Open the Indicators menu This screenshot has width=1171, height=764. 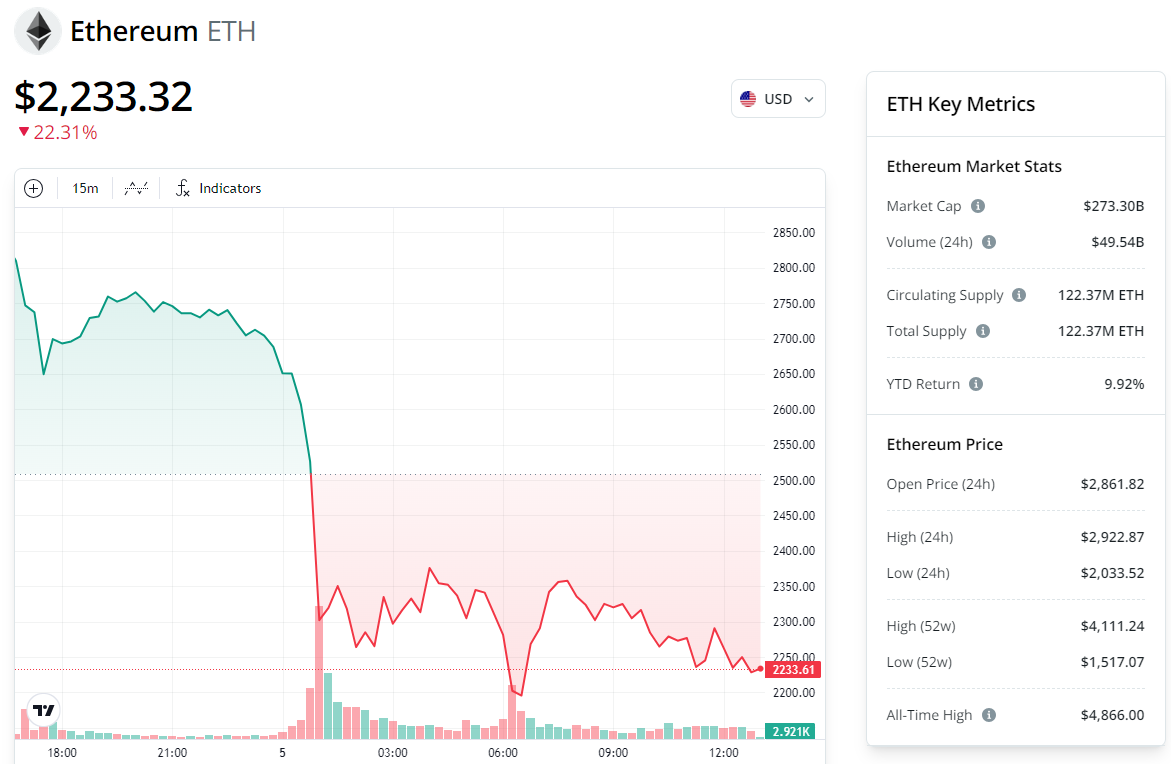click(x=230, y=188)
